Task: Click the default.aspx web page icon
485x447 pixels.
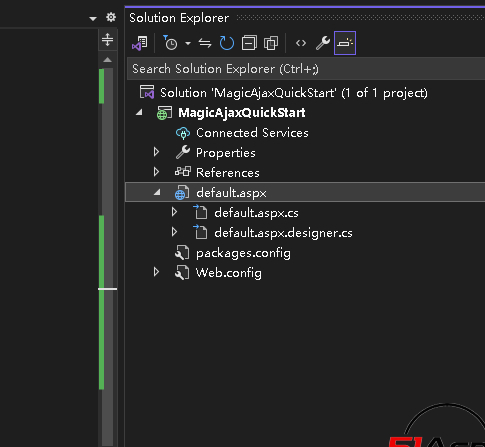Action: pyautogui.click(x=182, y=193)
